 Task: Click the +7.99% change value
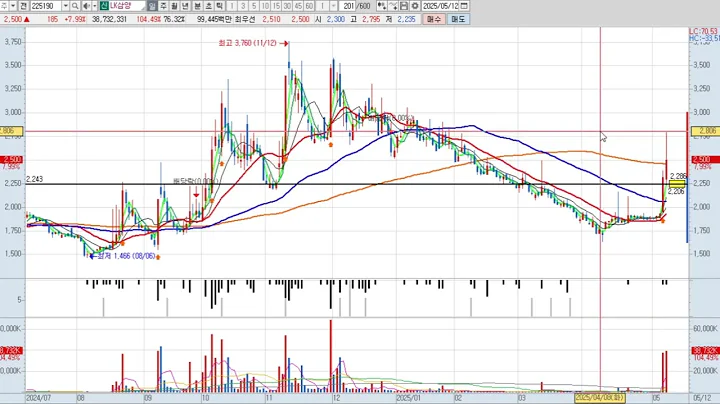75,19
